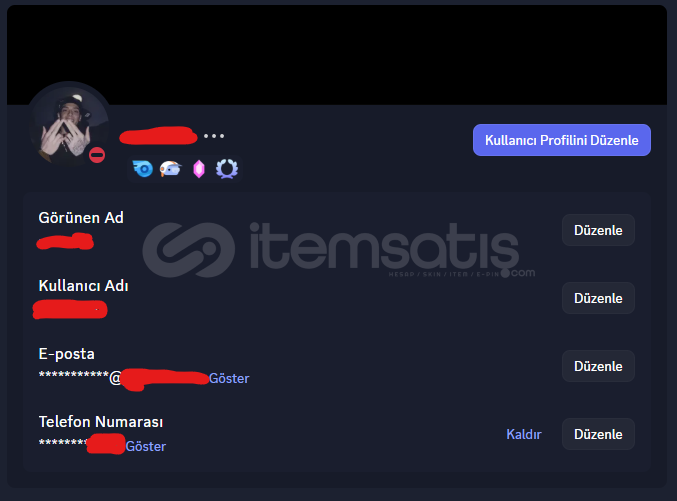Click the Kullanıcı Profilini Düzenle button
The width and height of the screenshot is (677, 501).
coord(562,140)
